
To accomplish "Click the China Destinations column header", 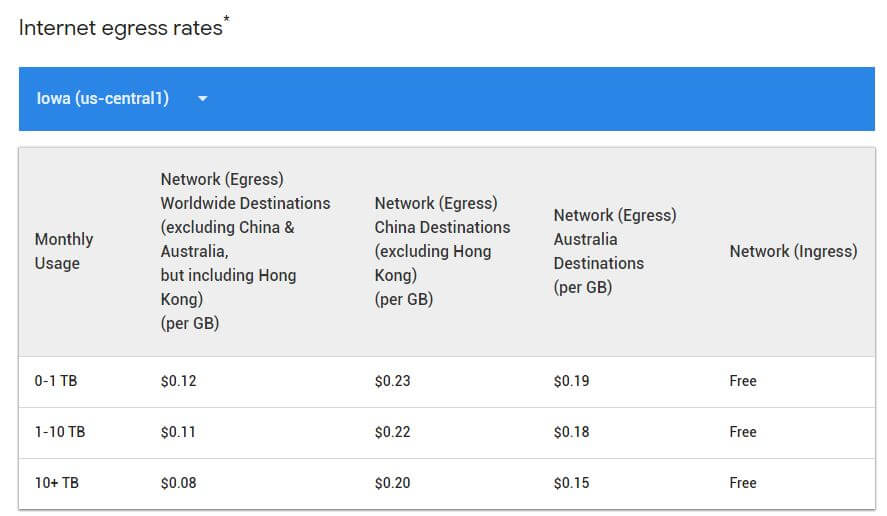I will tap(442, 251).
